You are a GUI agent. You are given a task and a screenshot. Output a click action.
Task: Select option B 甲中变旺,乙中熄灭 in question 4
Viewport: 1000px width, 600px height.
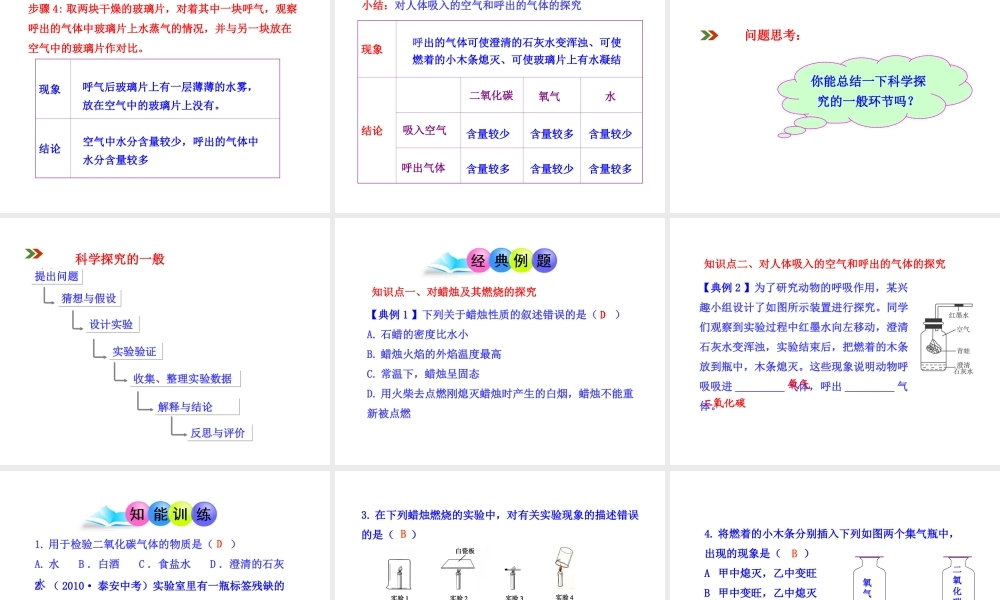(x=760, y=593)
